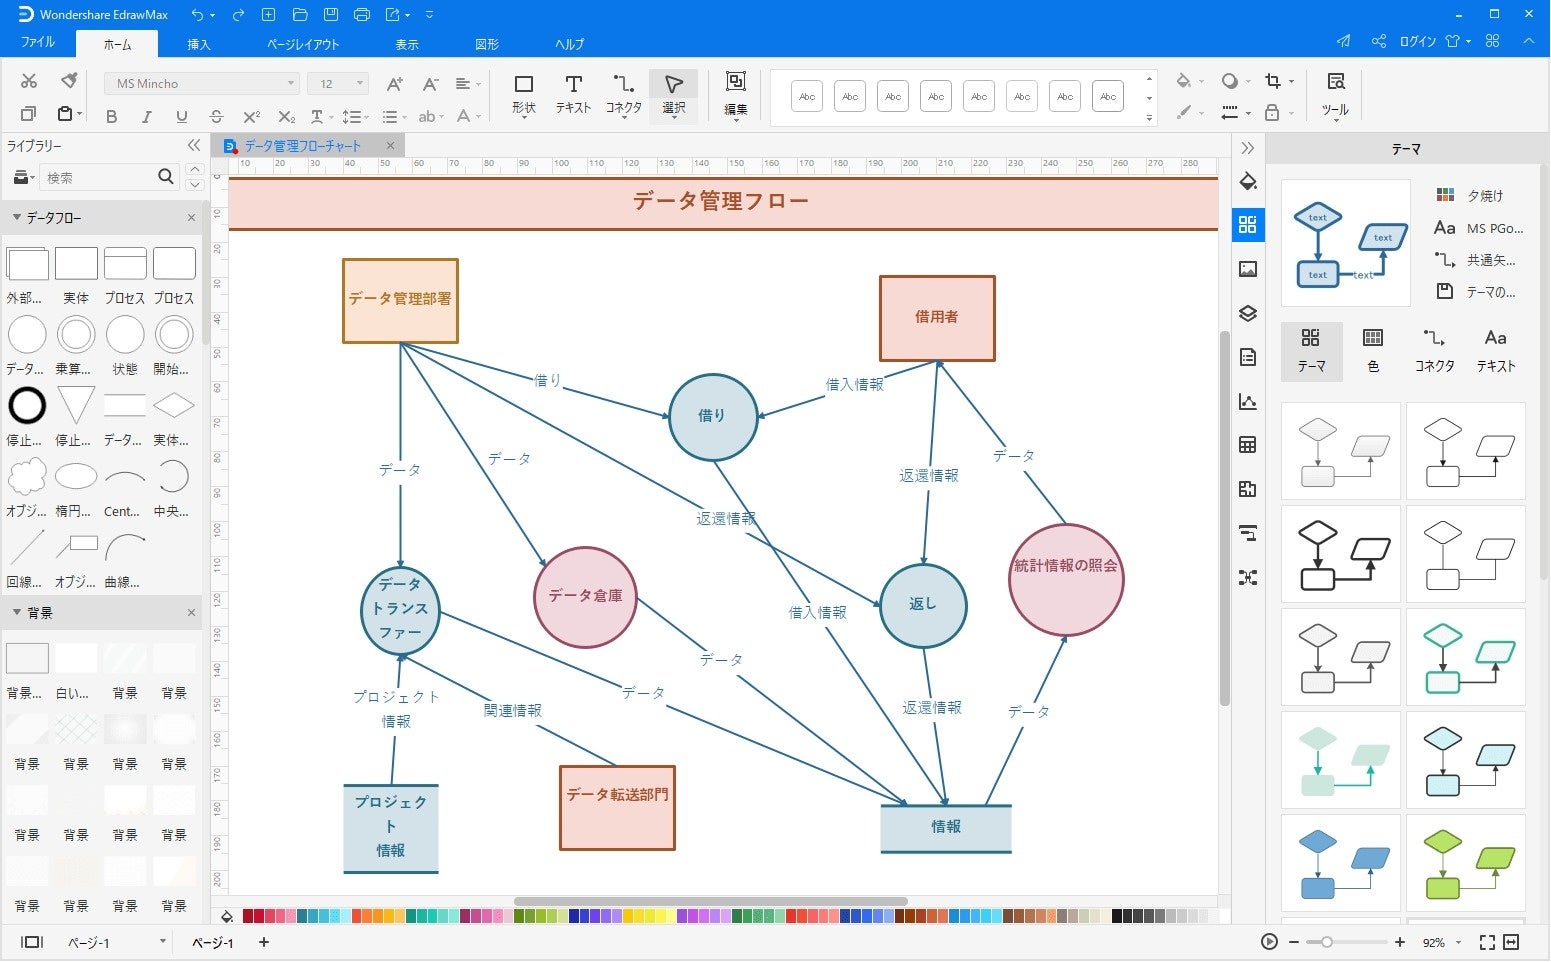Activate the Format Painter brush
Viewport: 1551px width, 962px height.
[68, 82]
